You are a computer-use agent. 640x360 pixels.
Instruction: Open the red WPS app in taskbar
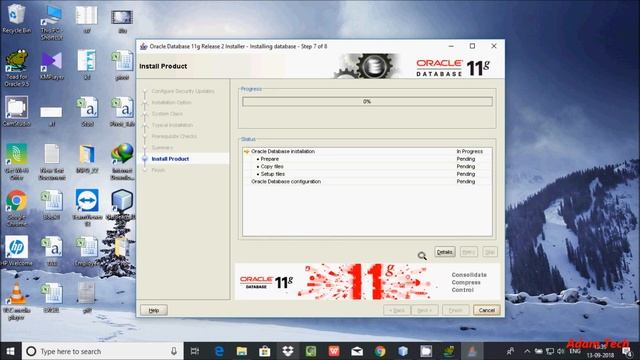(334, 351)
